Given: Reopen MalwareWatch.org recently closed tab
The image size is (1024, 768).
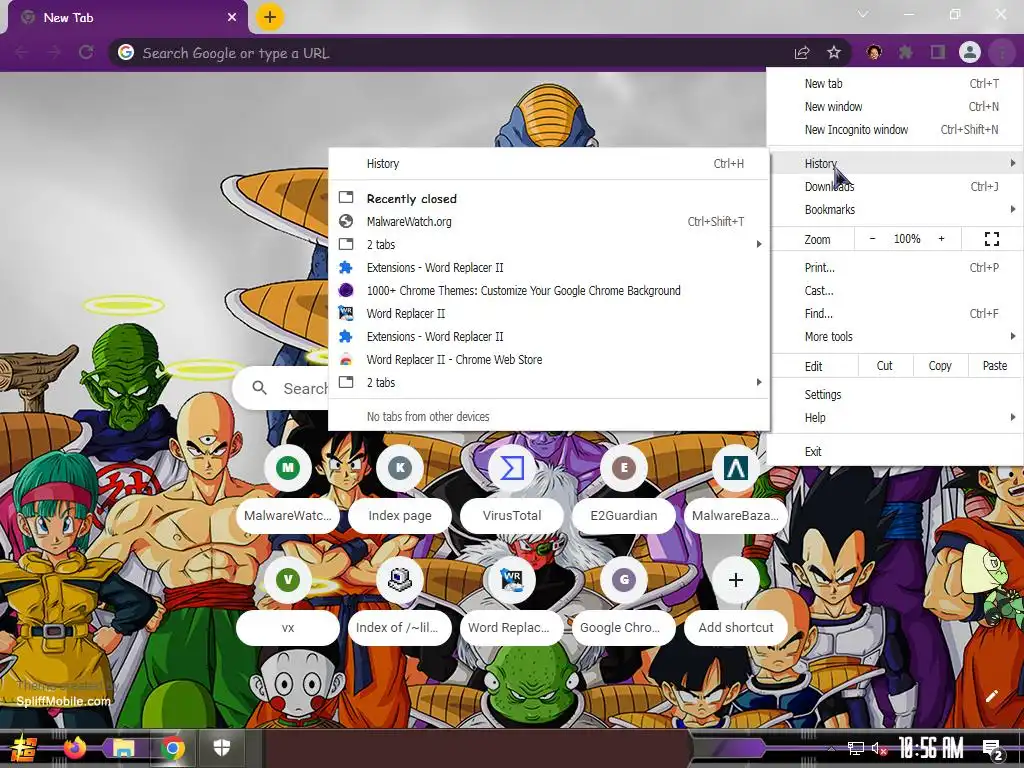Looking at the screenshot, I should click(x=549, y=221).
